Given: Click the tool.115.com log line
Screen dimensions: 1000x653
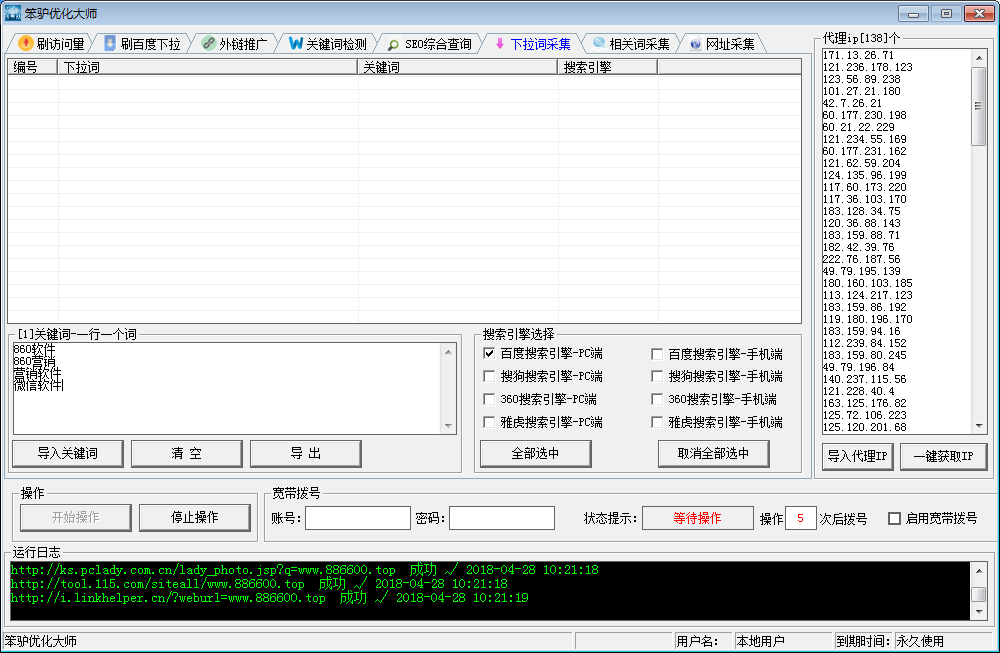Looking at the screenshot, I should tap(260, 583).
